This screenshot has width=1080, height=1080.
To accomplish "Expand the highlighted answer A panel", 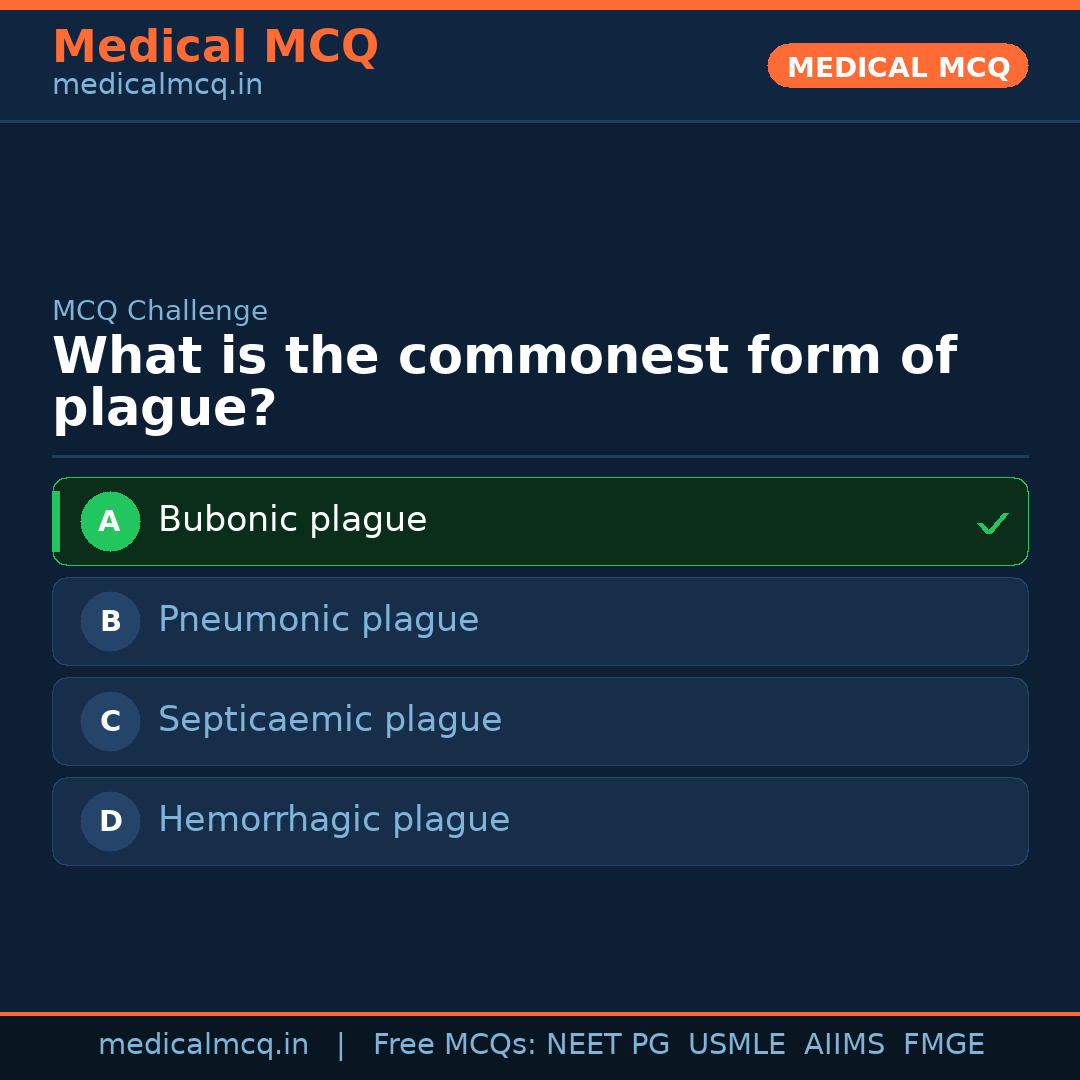I will point(540,521).
